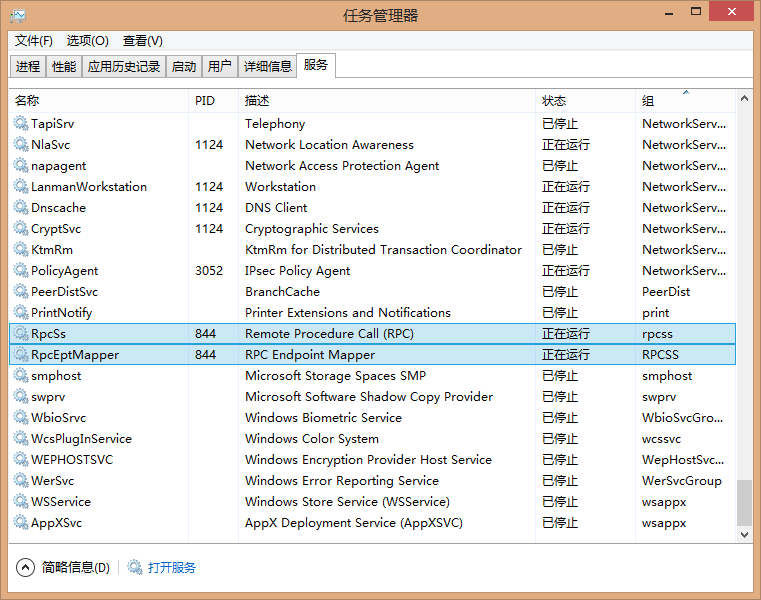The width and height of the screenshot is (761, 600).
Task: Open the 查看(V) menu
Action: click(x=142, y=41)
